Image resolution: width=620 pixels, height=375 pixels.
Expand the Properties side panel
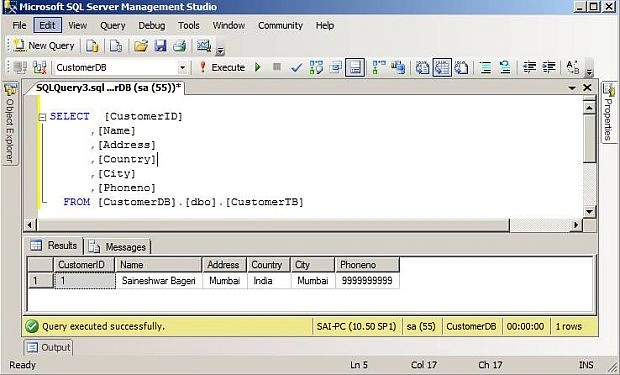(609, 112)
